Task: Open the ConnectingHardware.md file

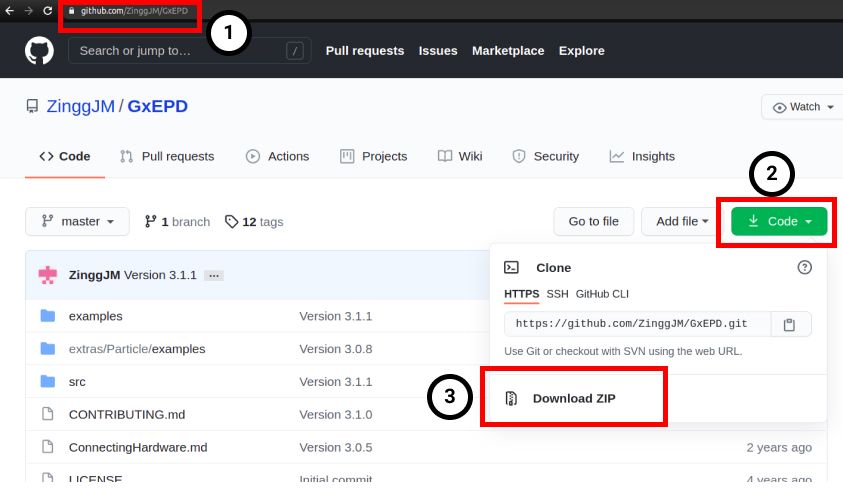Action: click(x=138, y=447)
